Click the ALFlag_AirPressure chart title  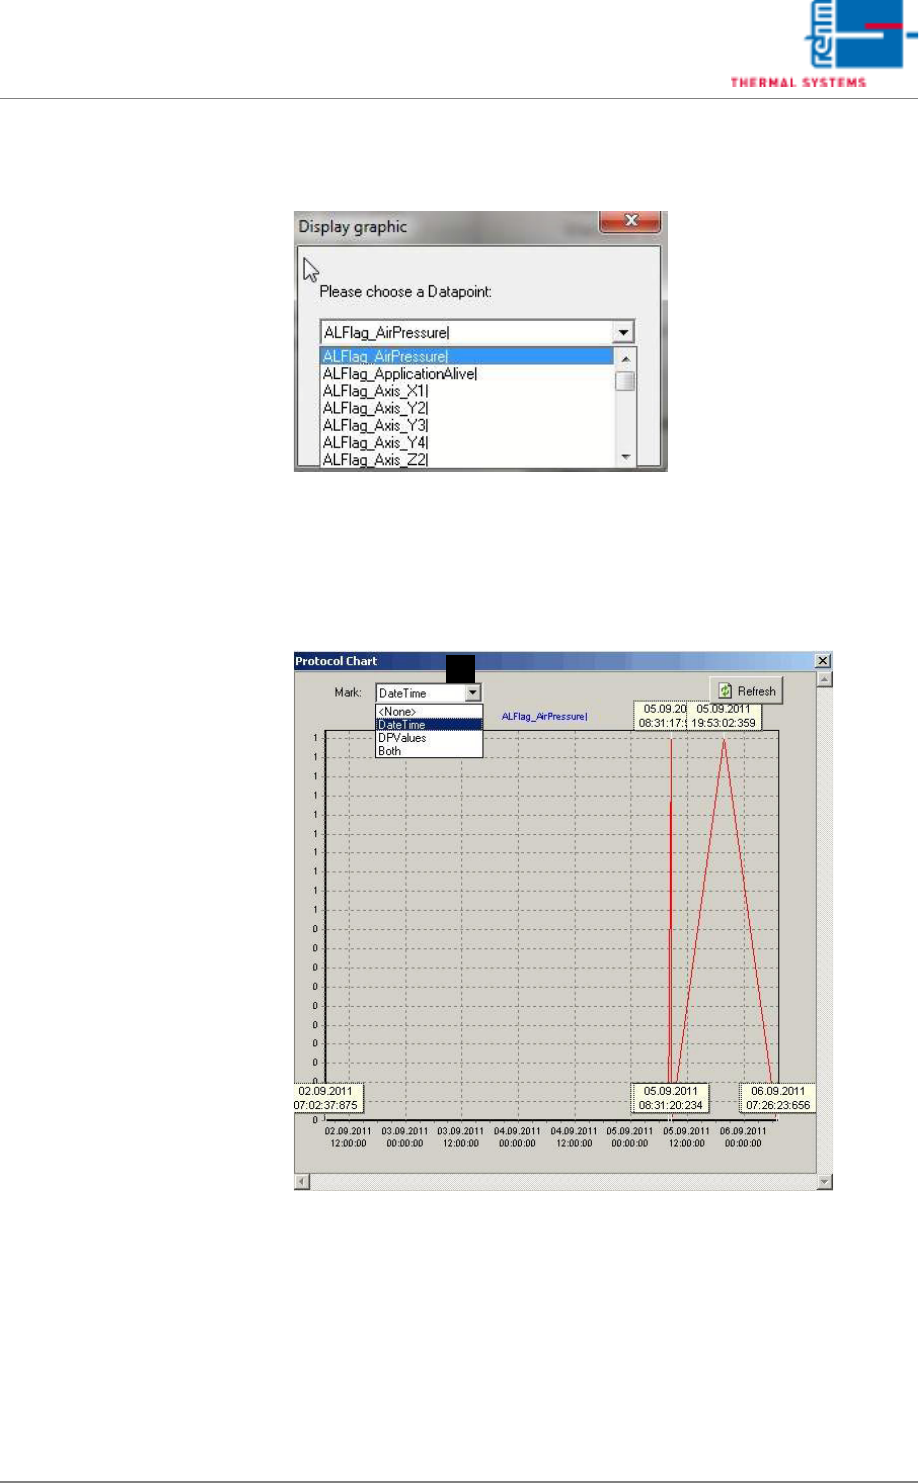pos(545,717)
